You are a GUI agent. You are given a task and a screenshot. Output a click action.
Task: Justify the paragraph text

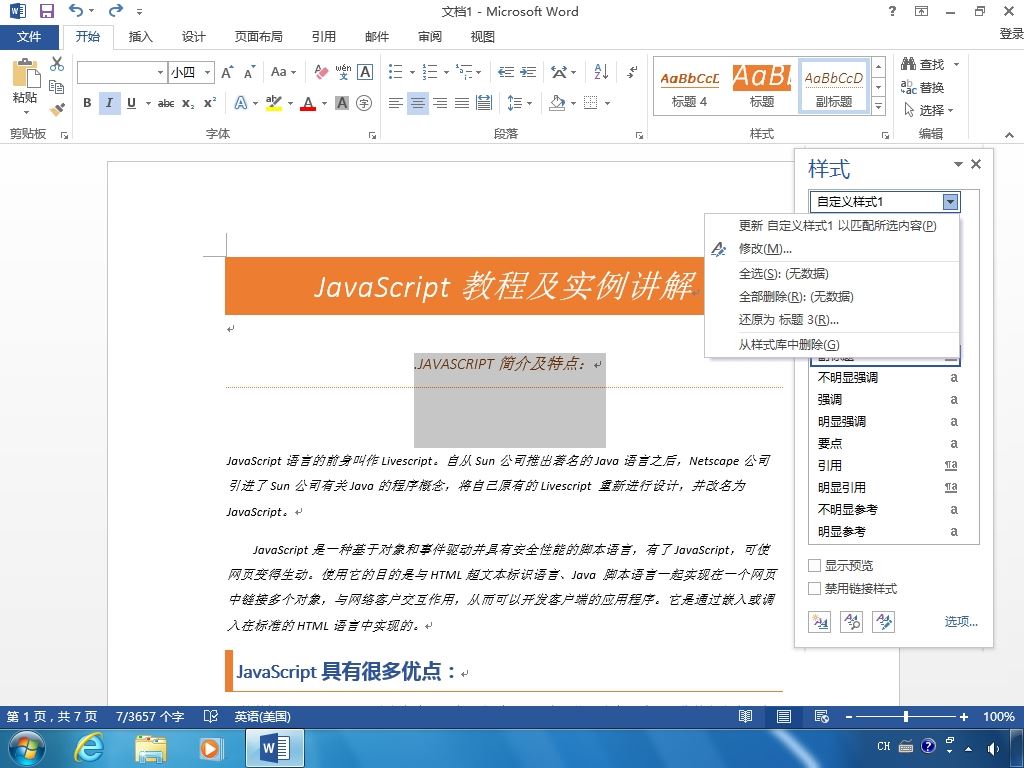click(x=462, y=103)
